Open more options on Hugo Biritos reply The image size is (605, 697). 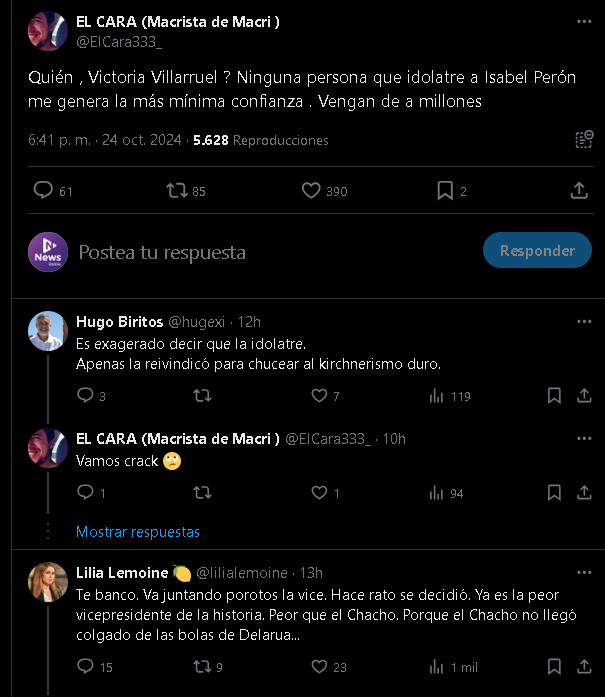tap(584, 322)
